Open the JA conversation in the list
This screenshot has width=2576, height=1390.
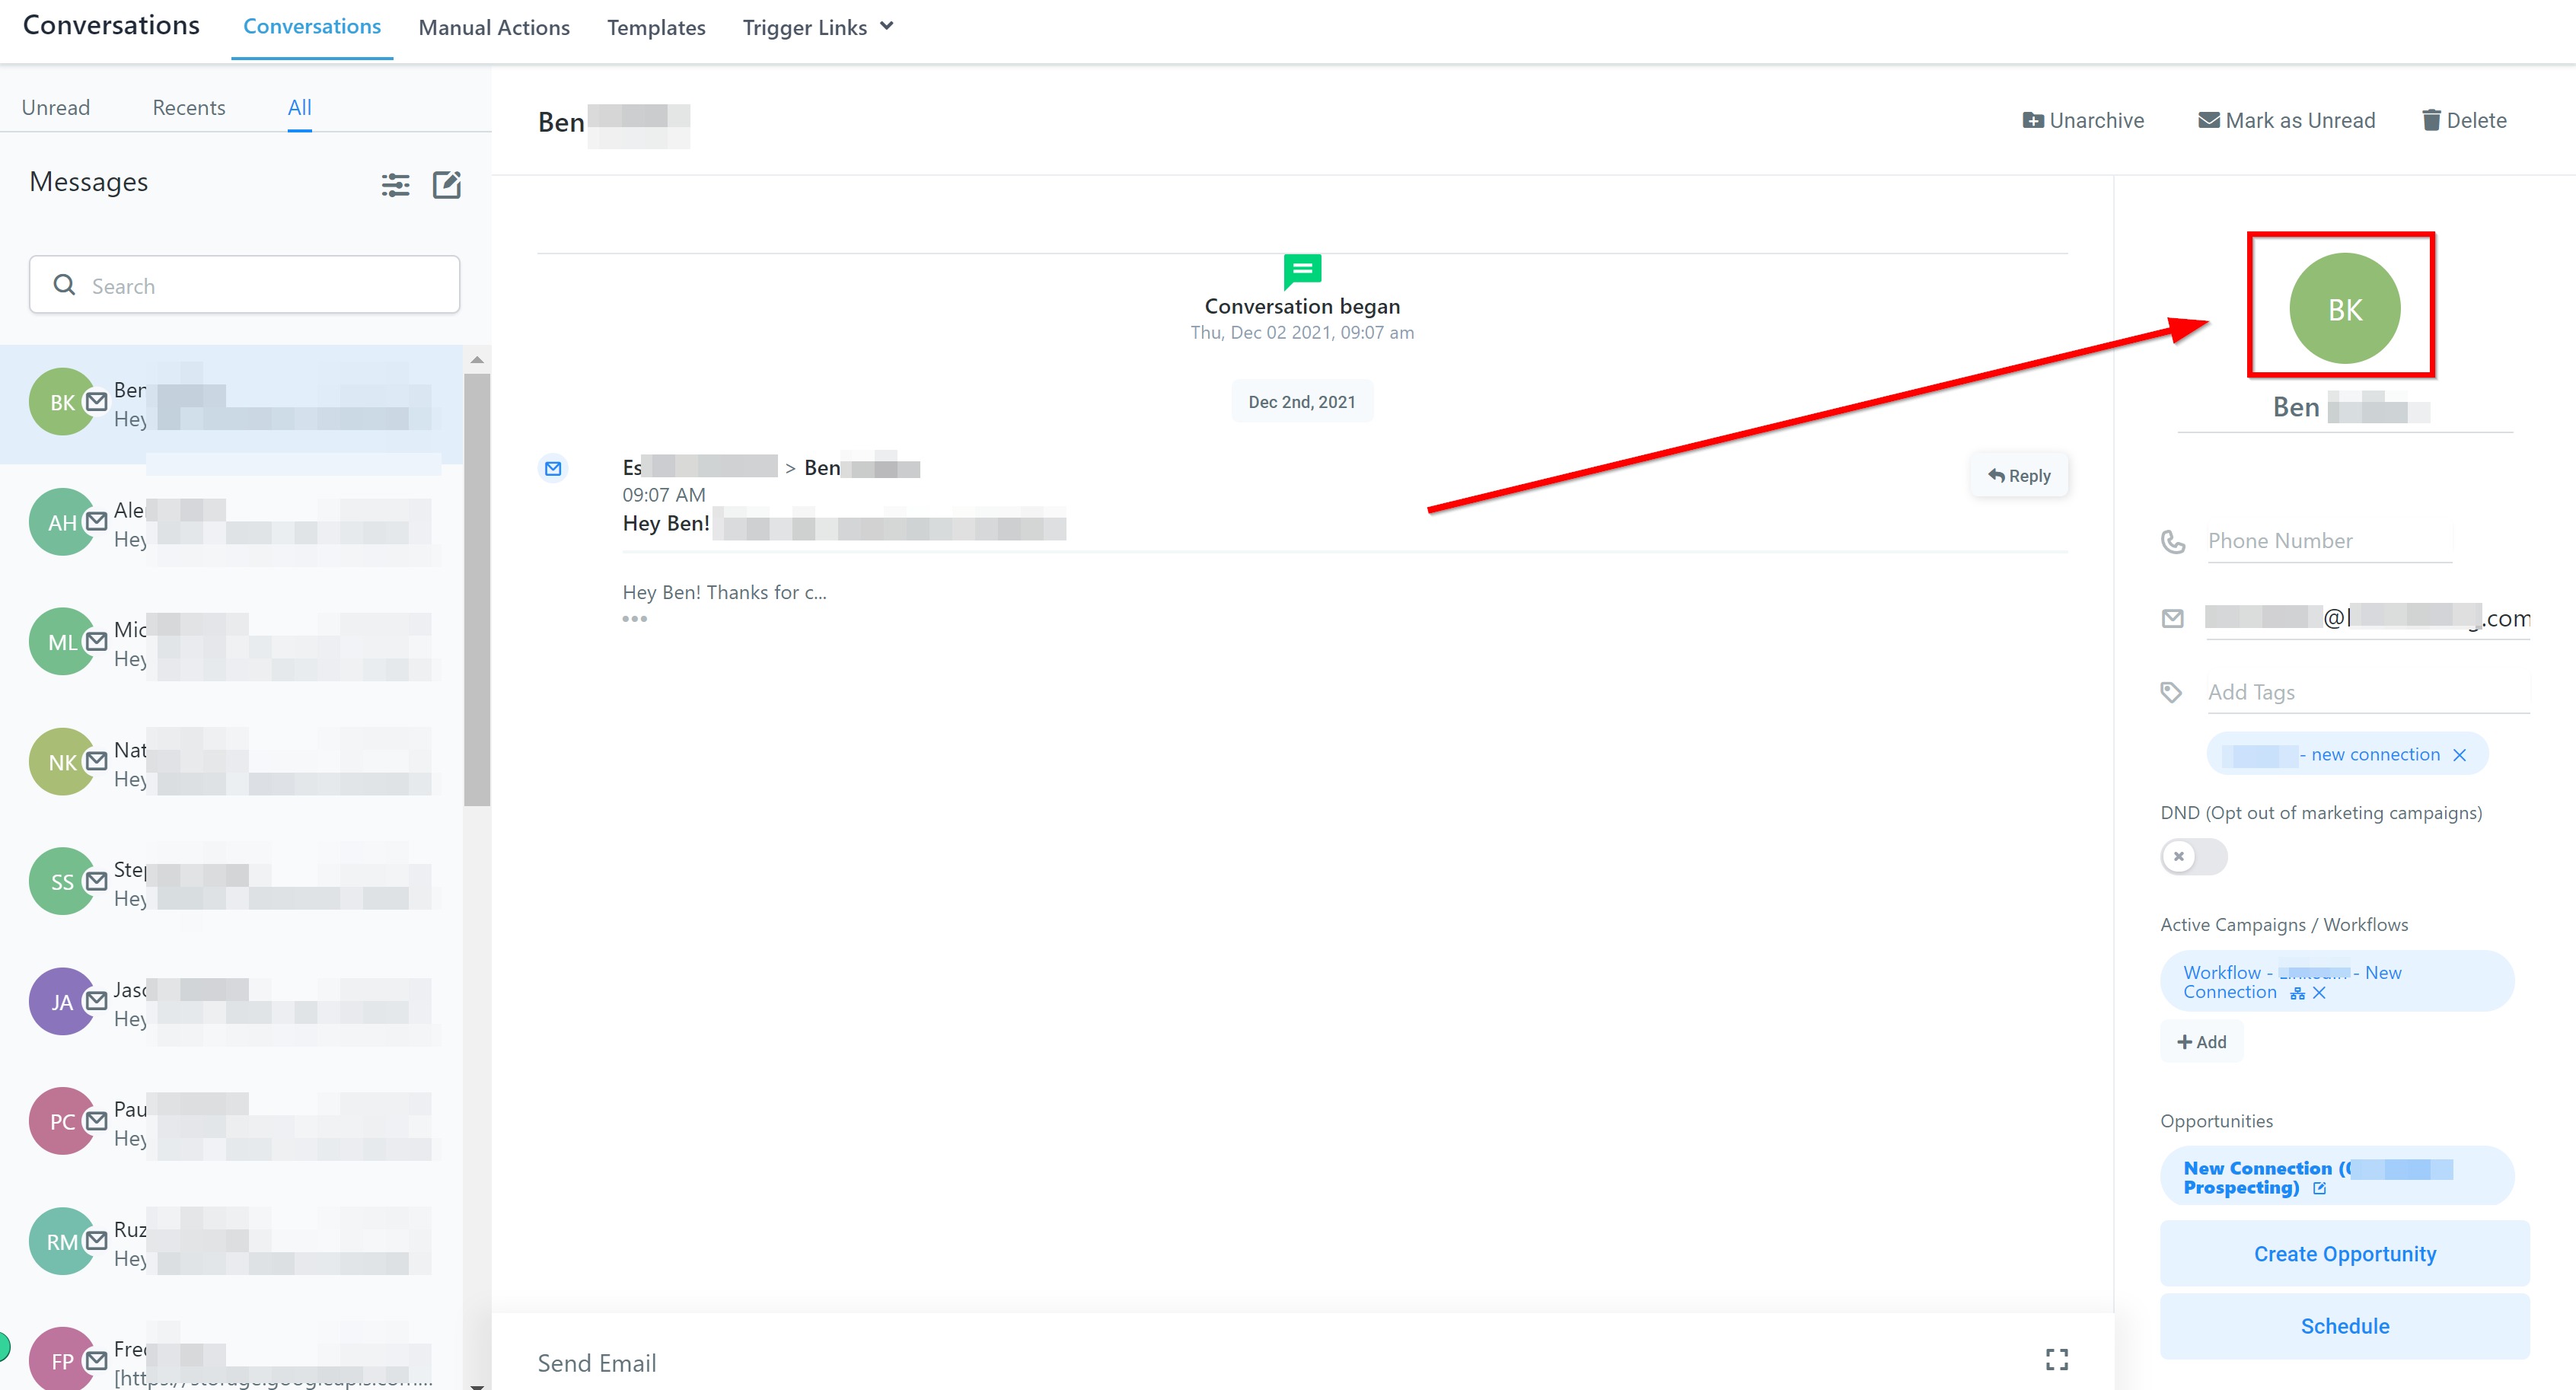[232, 1002]
